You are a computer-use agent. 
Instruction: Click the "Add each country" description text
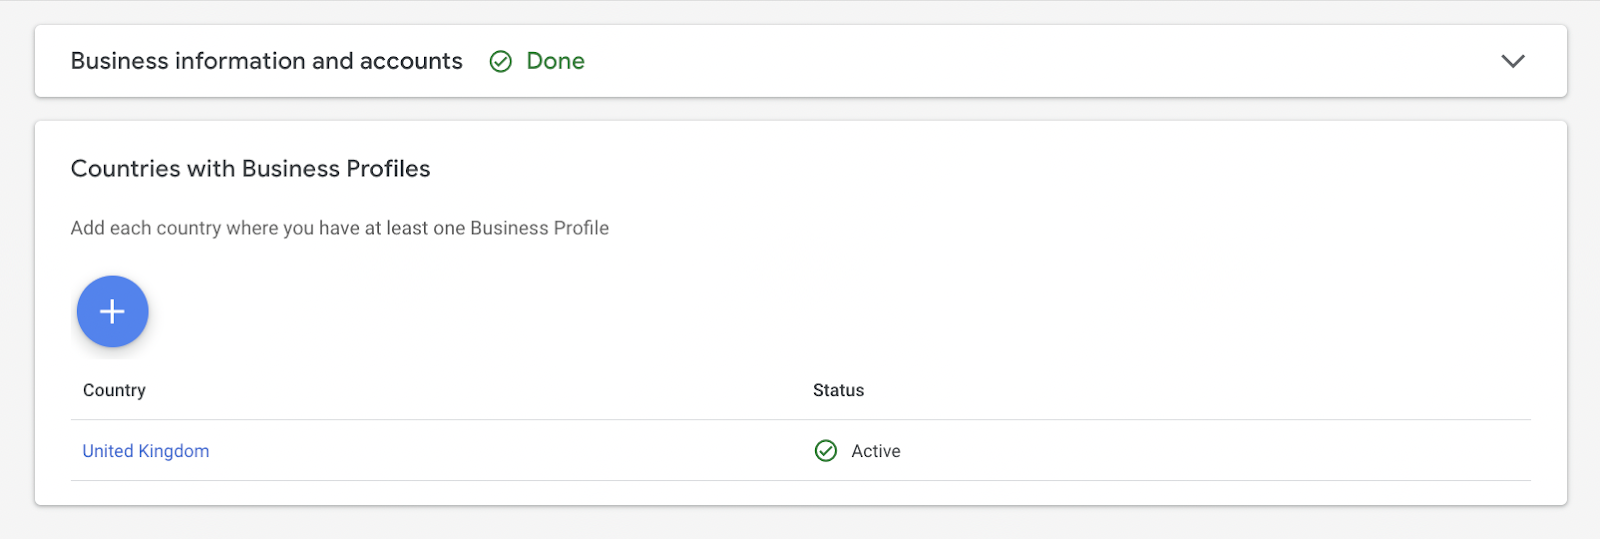pyautogui.click(x=339, y=228)
